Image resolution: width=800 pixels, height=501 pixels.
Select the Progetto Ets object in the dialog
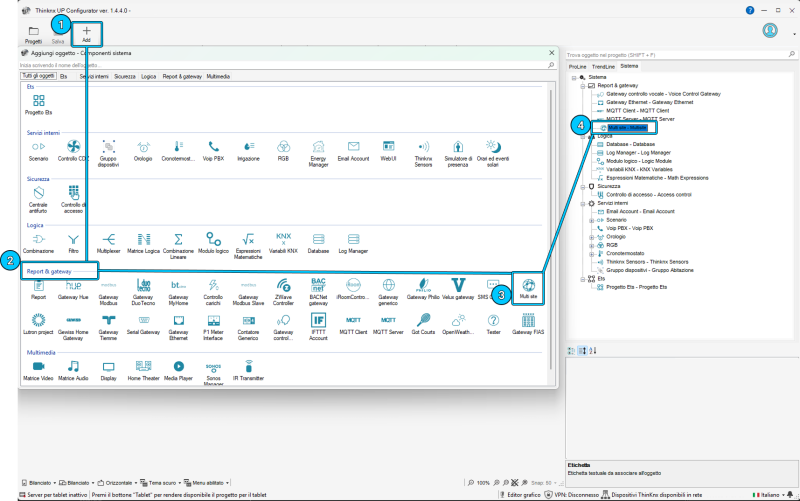tap(38, 104)
